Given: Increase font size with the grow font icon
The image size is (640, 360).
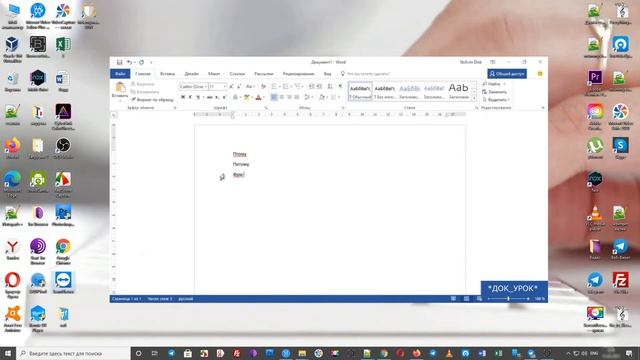Looking at the screenshot, I should 231,87.
